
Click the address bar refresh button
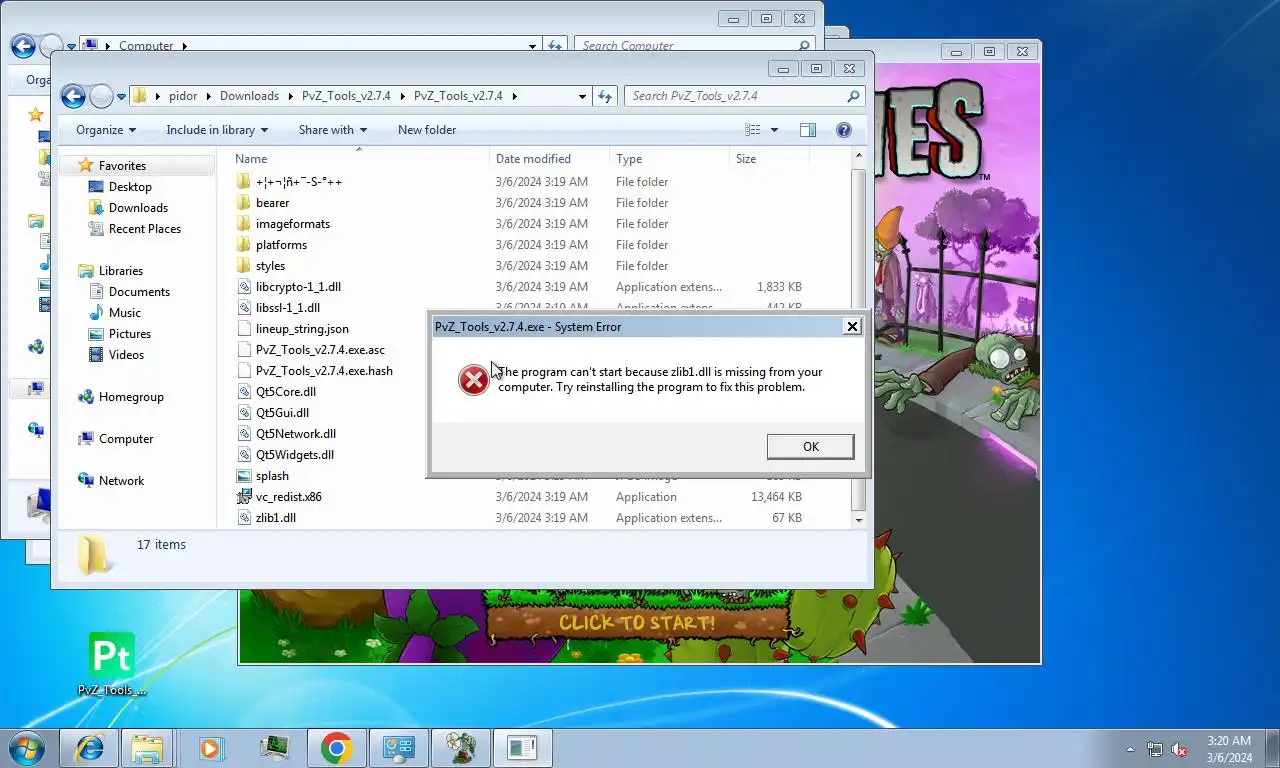point(604,96)
